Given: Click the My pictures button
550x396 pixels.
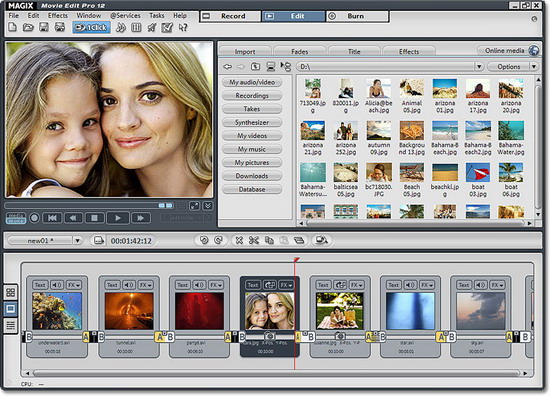Looking at the screenshot, I should (x=252, y=162).
